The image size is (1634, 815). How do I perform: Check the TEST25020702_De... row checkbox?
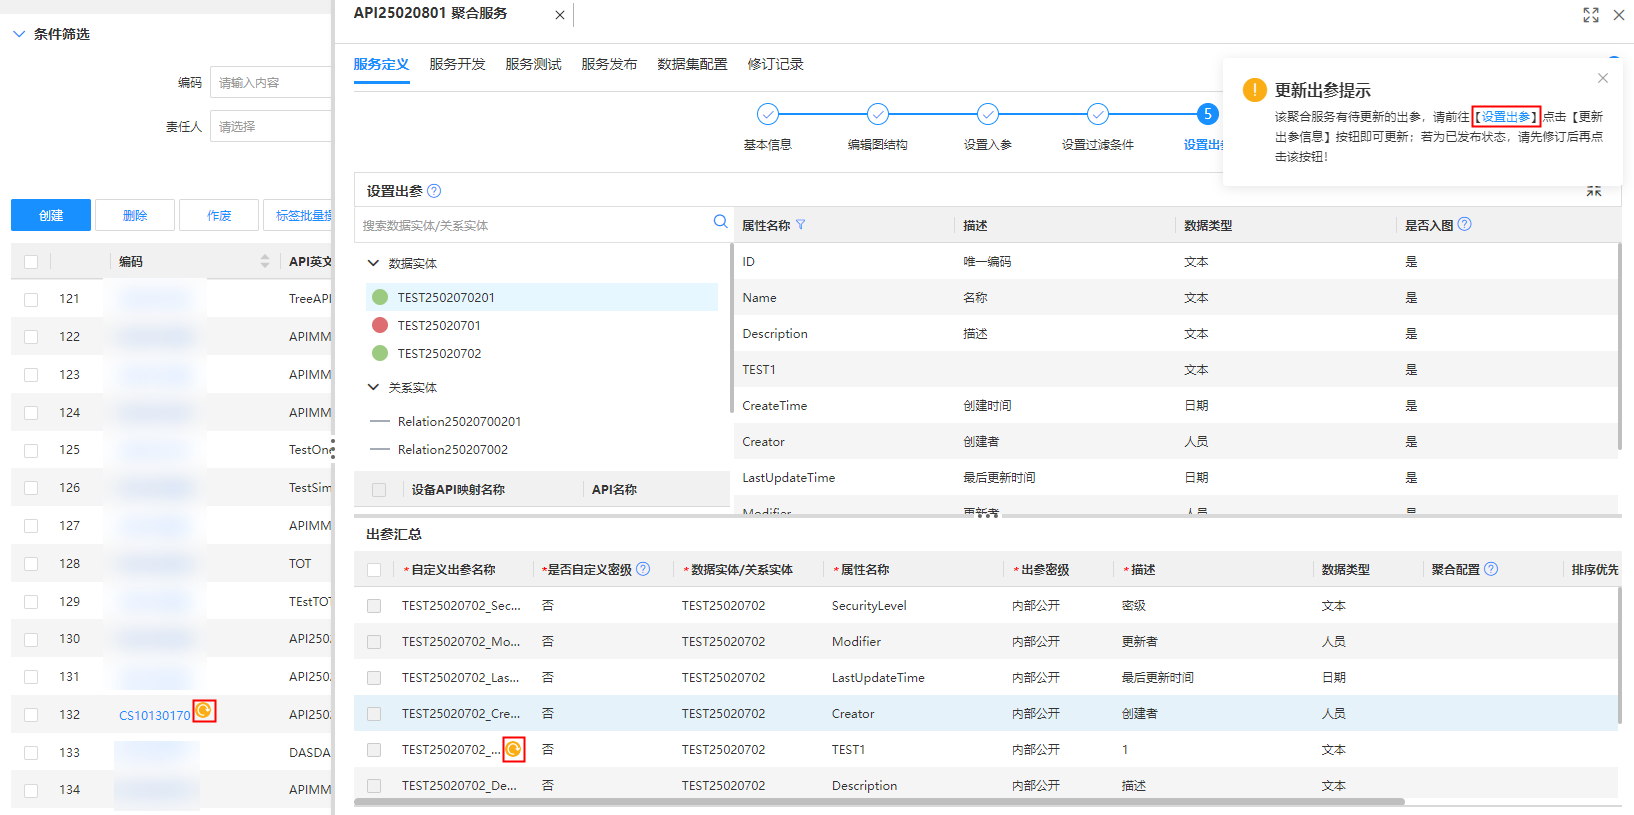[374, 786]
